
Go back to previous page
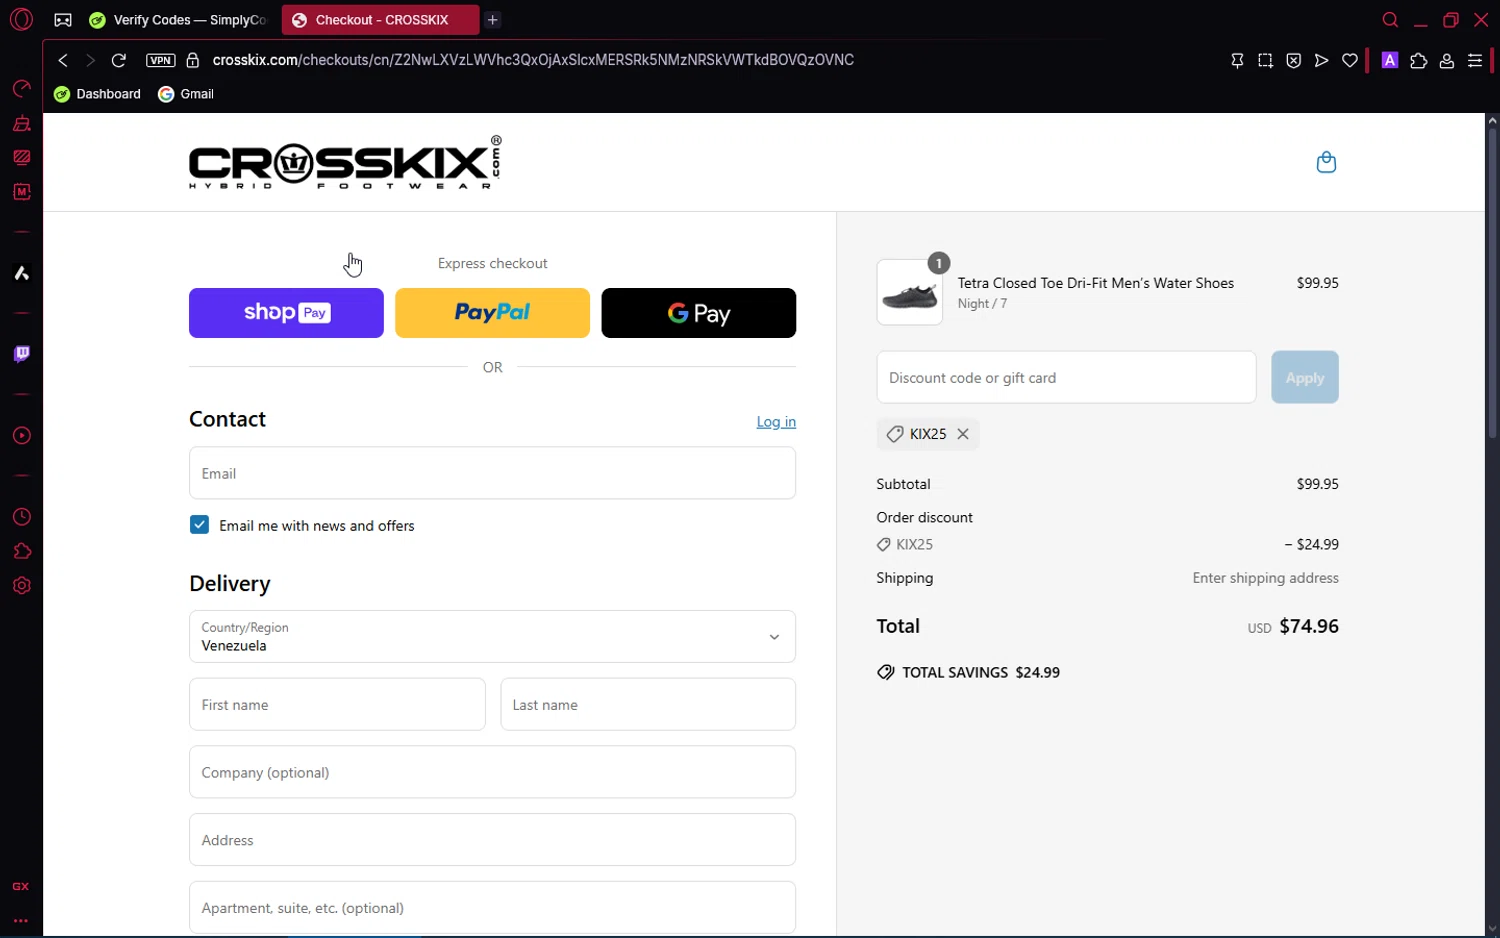63,60
